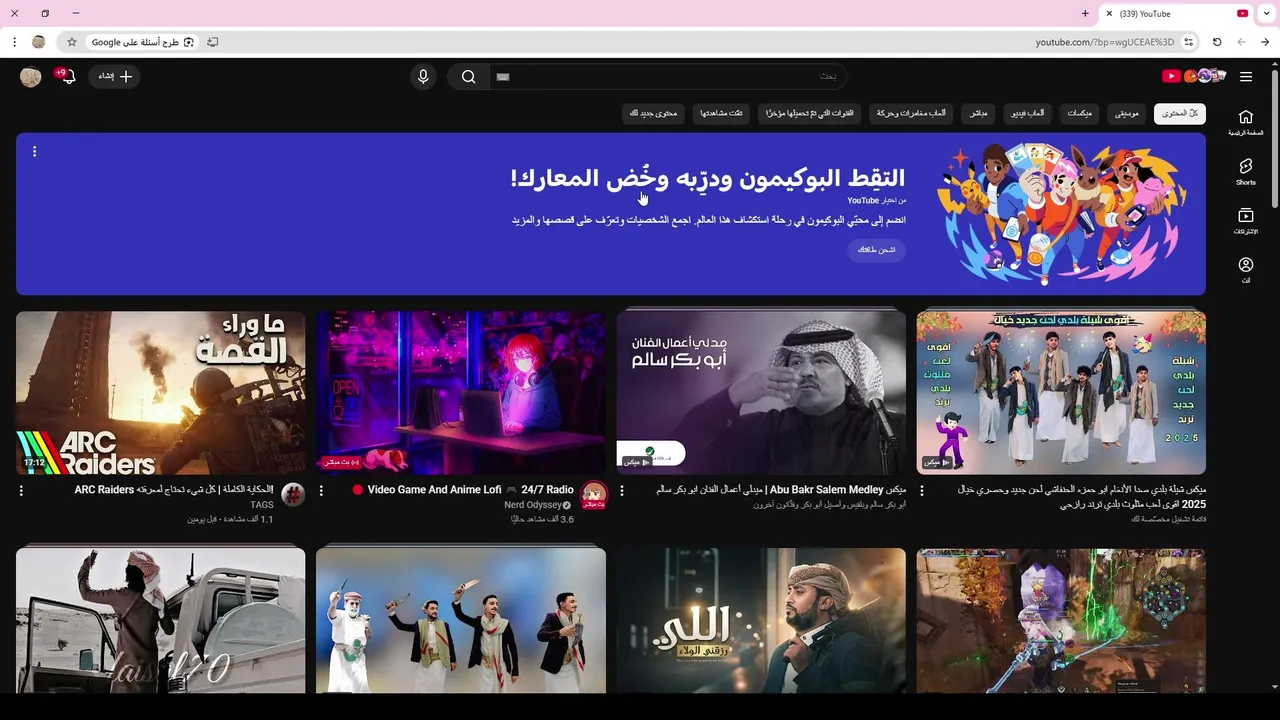
Task: Click the Chrome profile avatar in toolbar
Action: click(39, 42)
